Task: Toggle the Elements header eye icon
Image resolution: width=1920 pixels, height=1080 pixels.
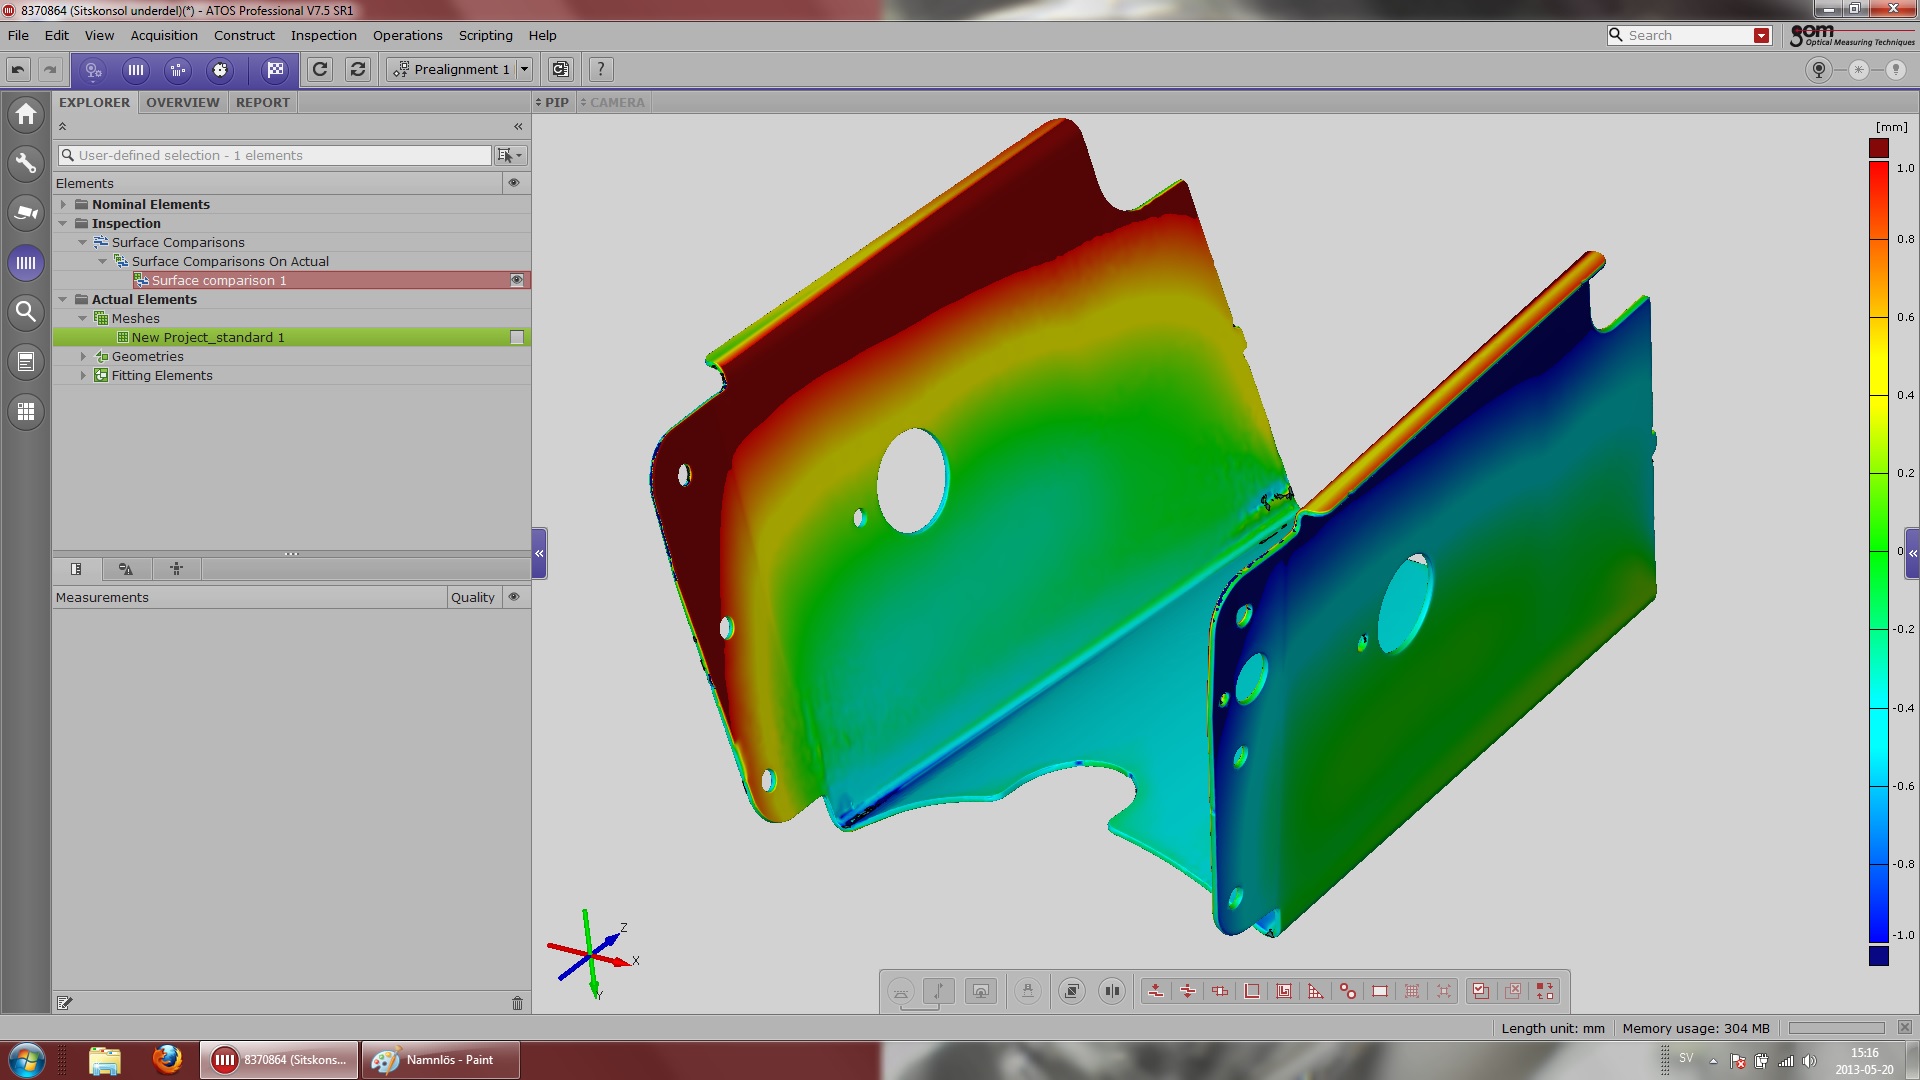Action: tap(514, 183)
